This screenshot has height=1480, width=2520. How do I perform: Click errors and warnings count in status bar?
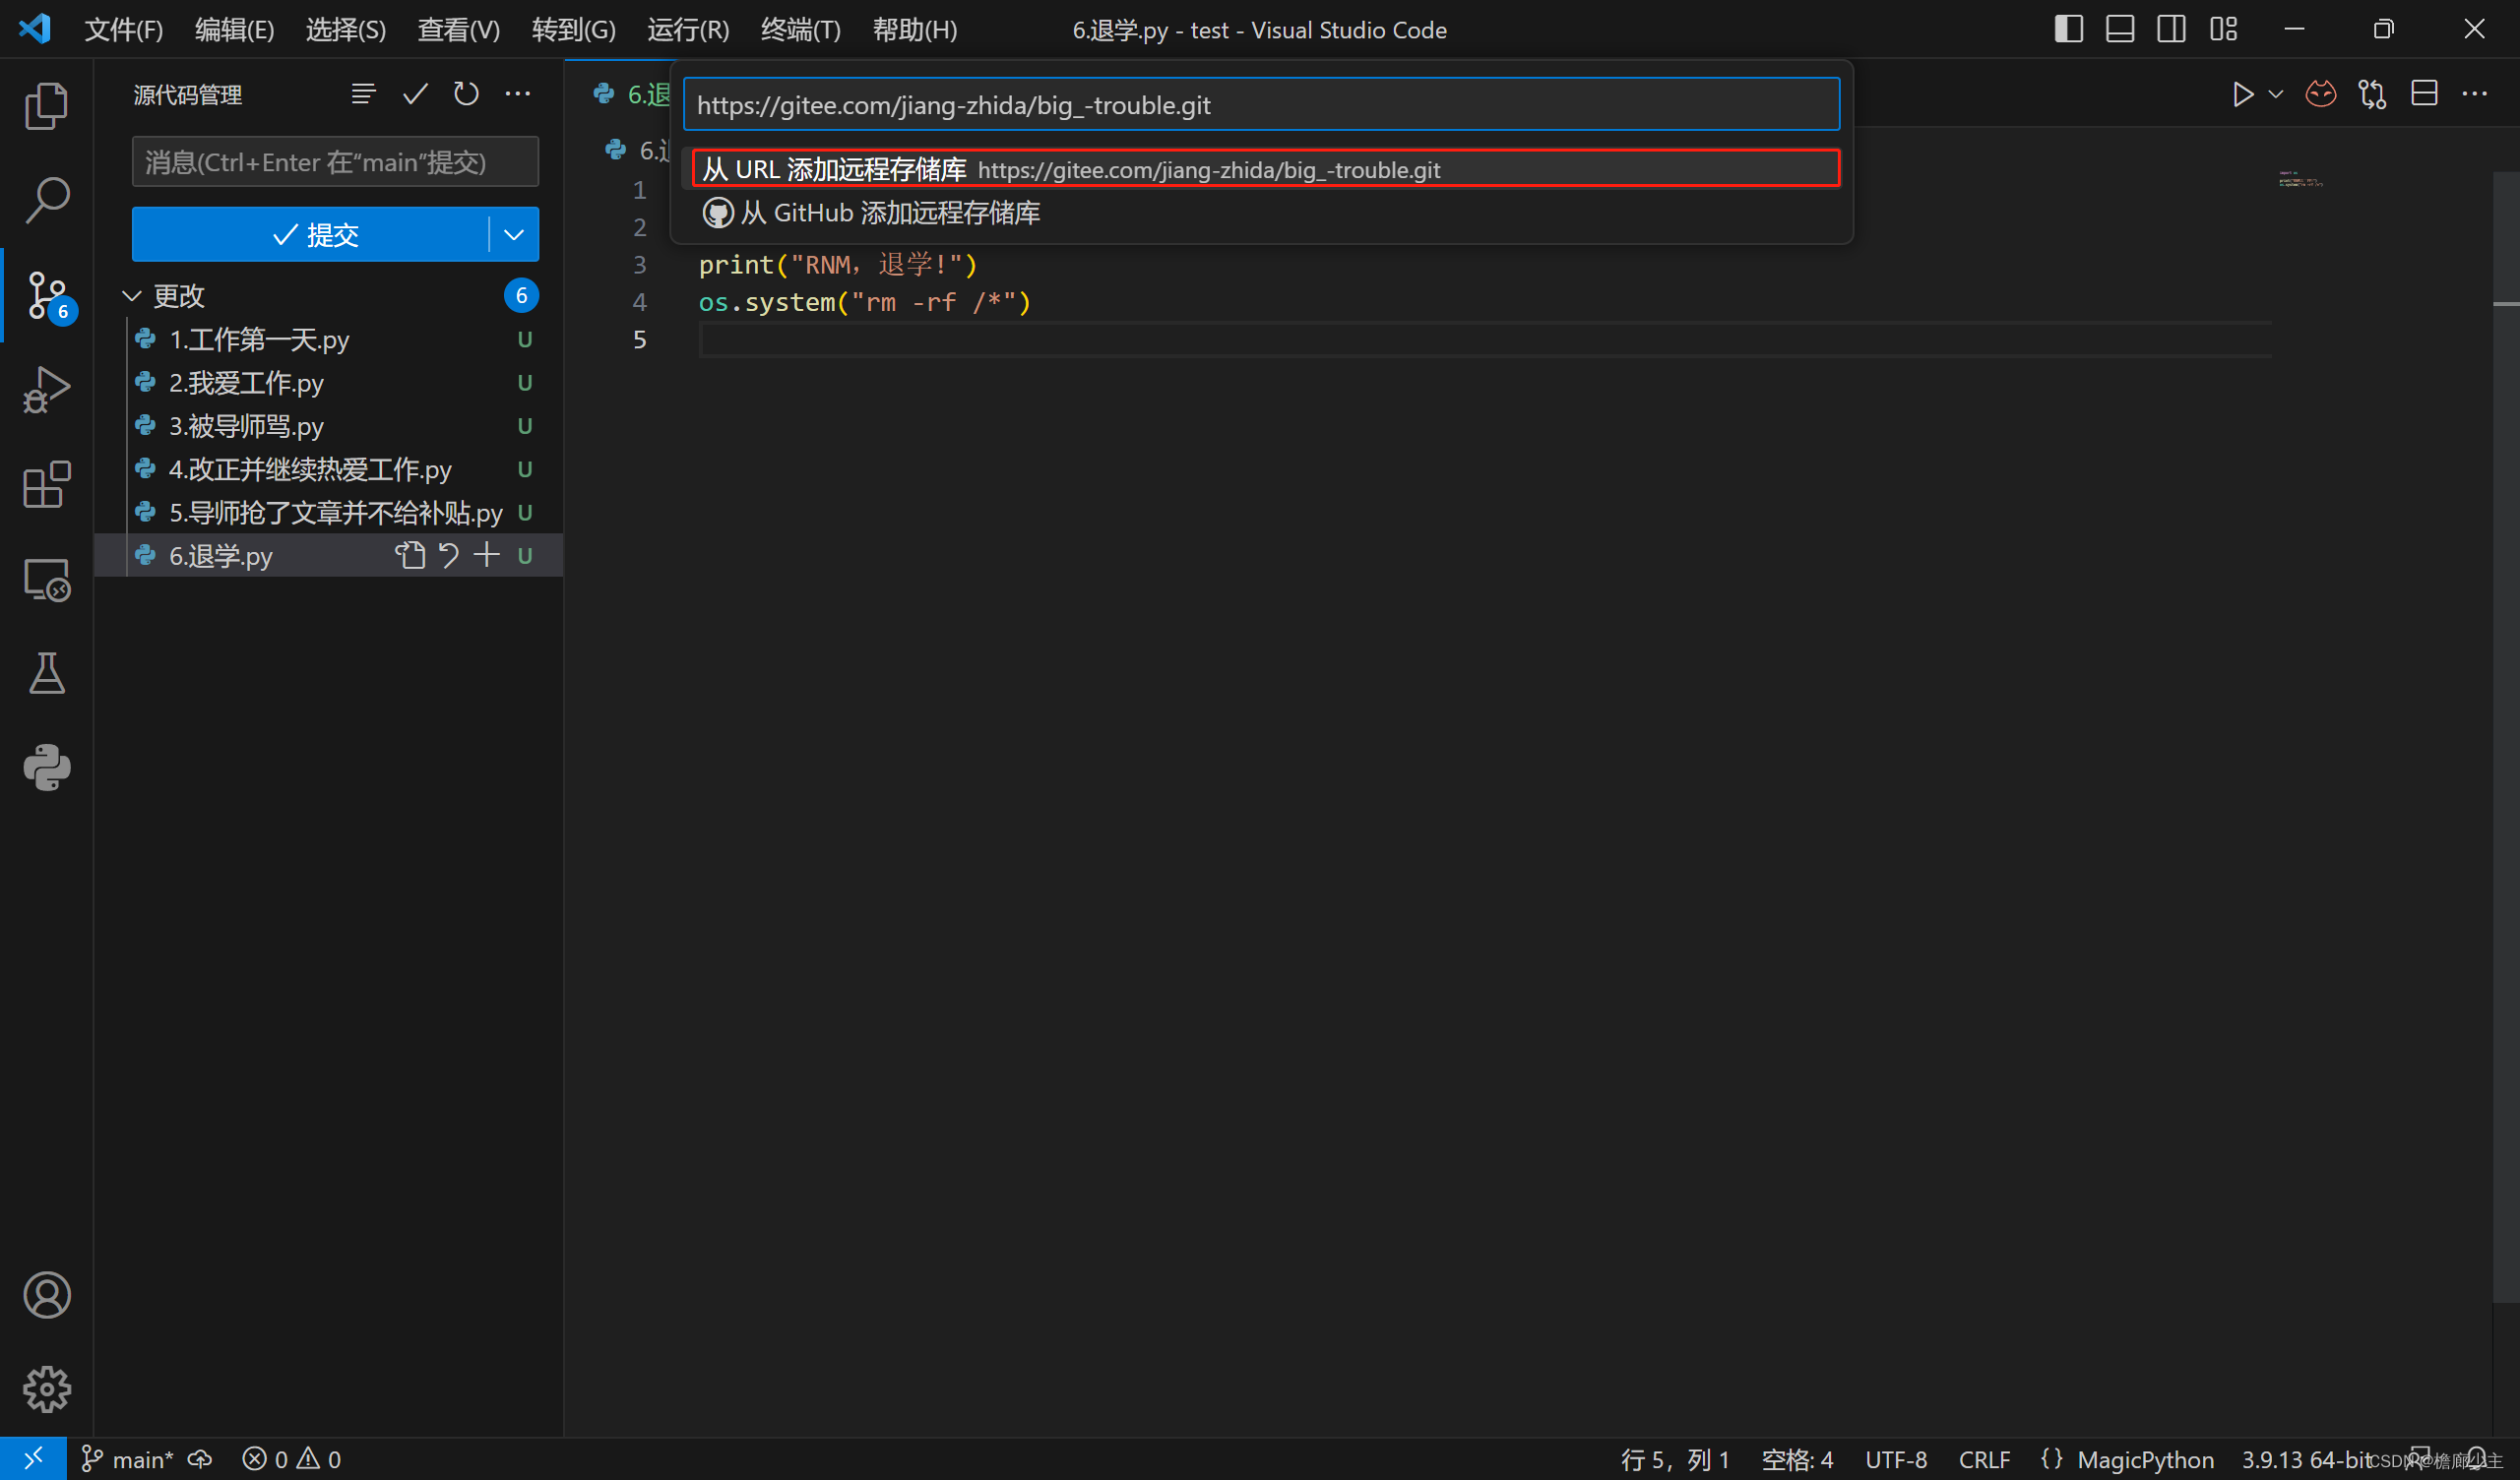(292, 1459)
